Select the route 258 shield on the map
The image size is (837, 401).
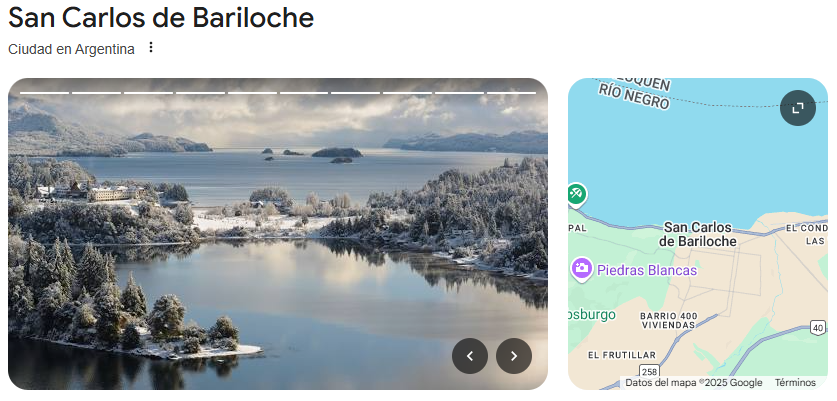tap(649, 372)
